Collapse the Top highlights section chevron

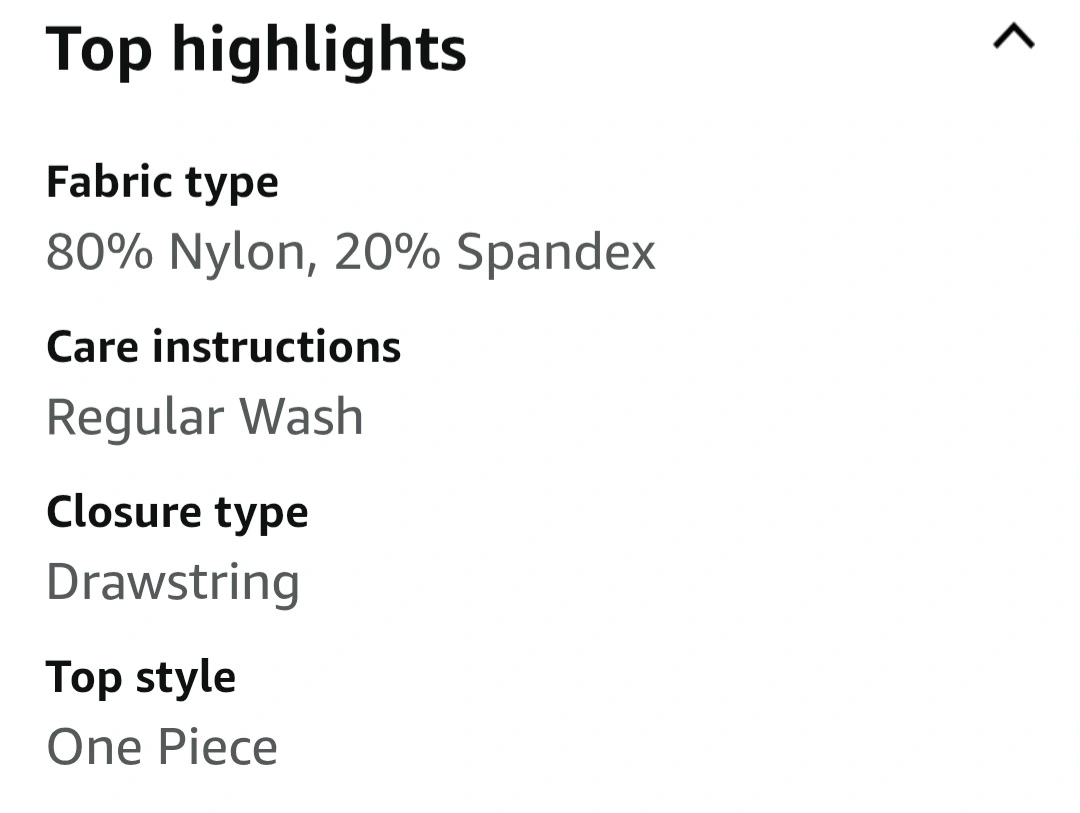tap(1013, 38)
